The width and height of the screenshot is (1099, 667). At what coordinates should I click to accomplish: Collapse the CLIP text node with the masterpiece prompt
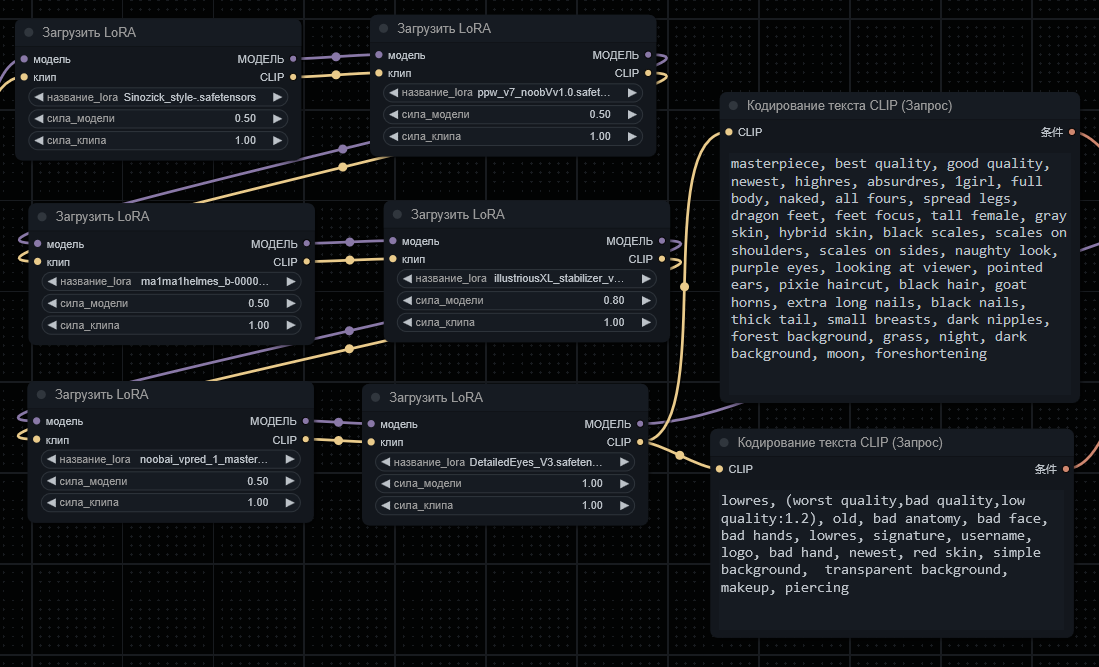(733, 106)
